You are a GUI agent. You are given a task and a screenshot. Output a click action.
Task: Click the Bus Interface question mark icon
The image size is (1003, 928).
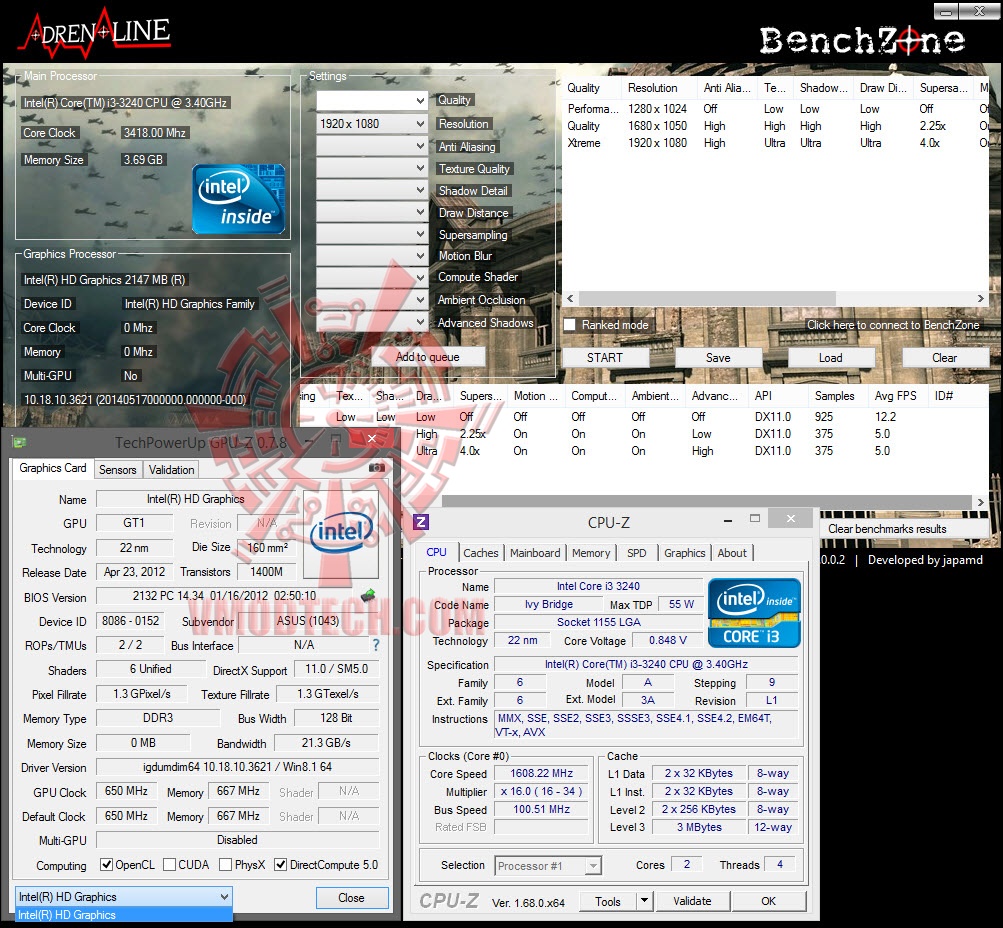click(x=375, y=645)
